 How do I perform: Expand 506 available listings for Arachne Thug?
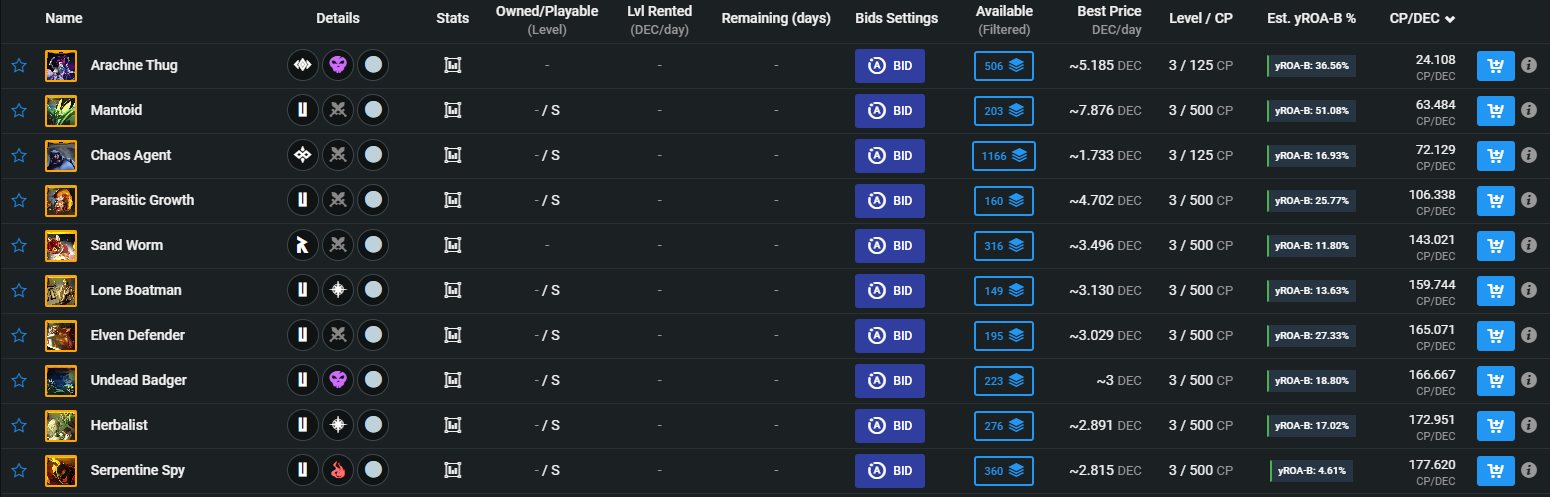pos(1004,66)
